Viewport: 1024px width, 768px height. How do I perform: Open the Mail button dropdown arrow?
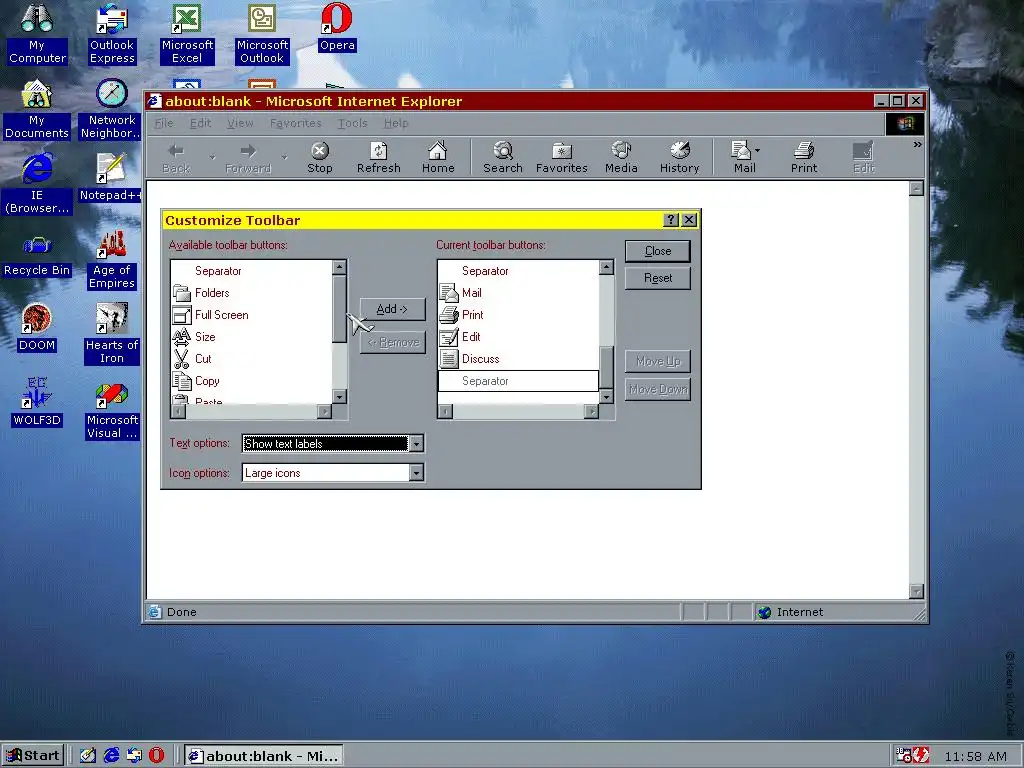coord(757,151)
